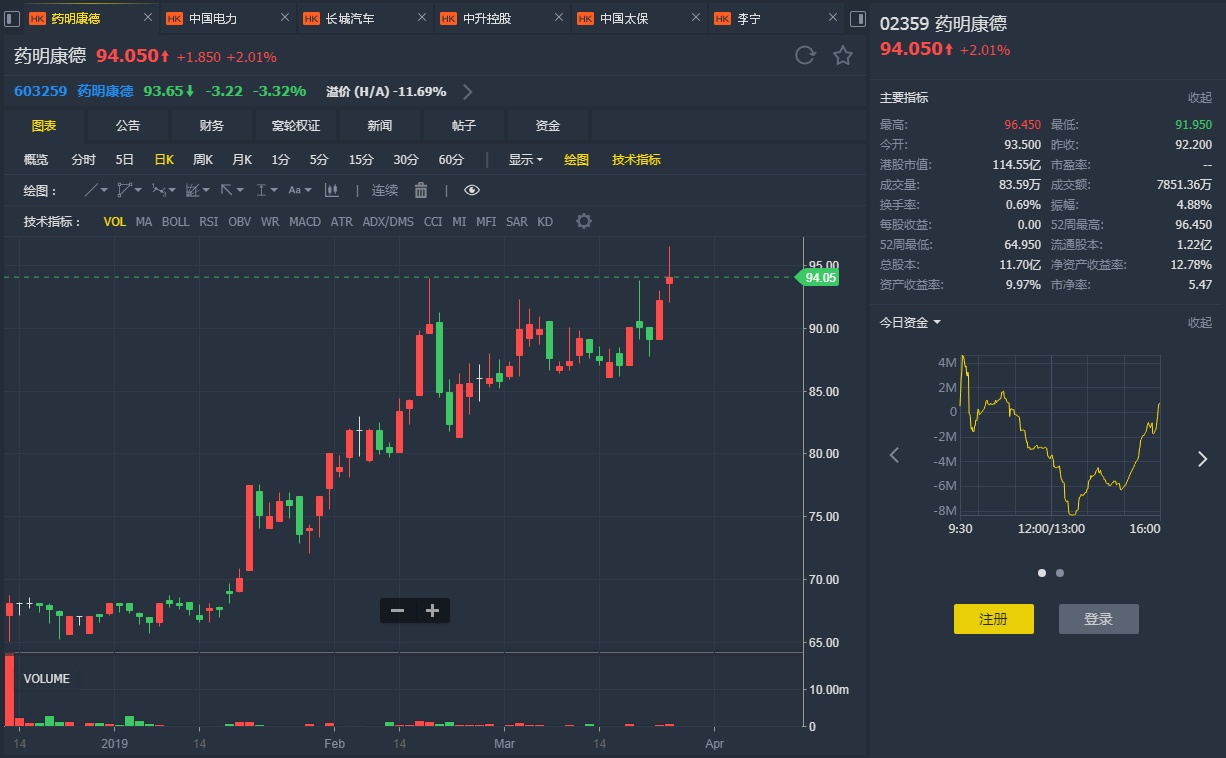Viewport: 1226px width, 758px height.
Task: Open A-share code 603259 link
Action: pos(41,91)
